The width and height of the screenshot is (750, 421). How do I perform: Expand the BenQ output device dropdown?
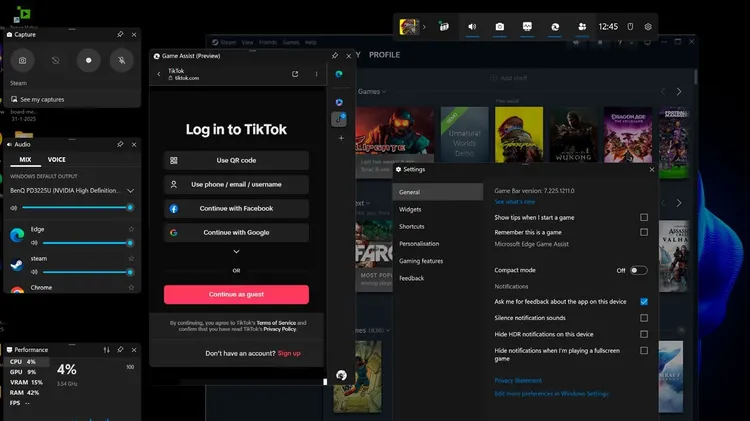coord(131,191)
